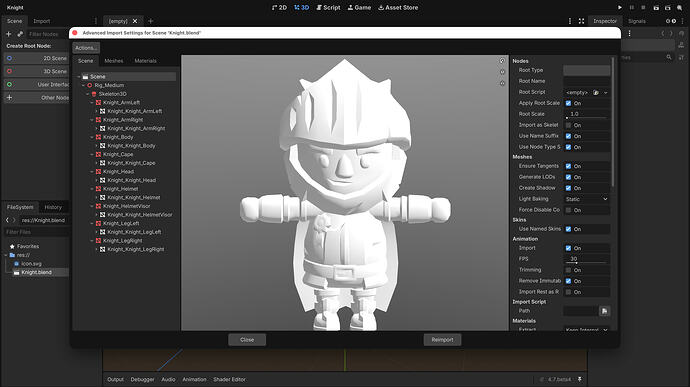Image resolution: width=690 pixels, height=387 pixels.
Task: Click the Skeleton3D node icon
Action: (94, 94)
